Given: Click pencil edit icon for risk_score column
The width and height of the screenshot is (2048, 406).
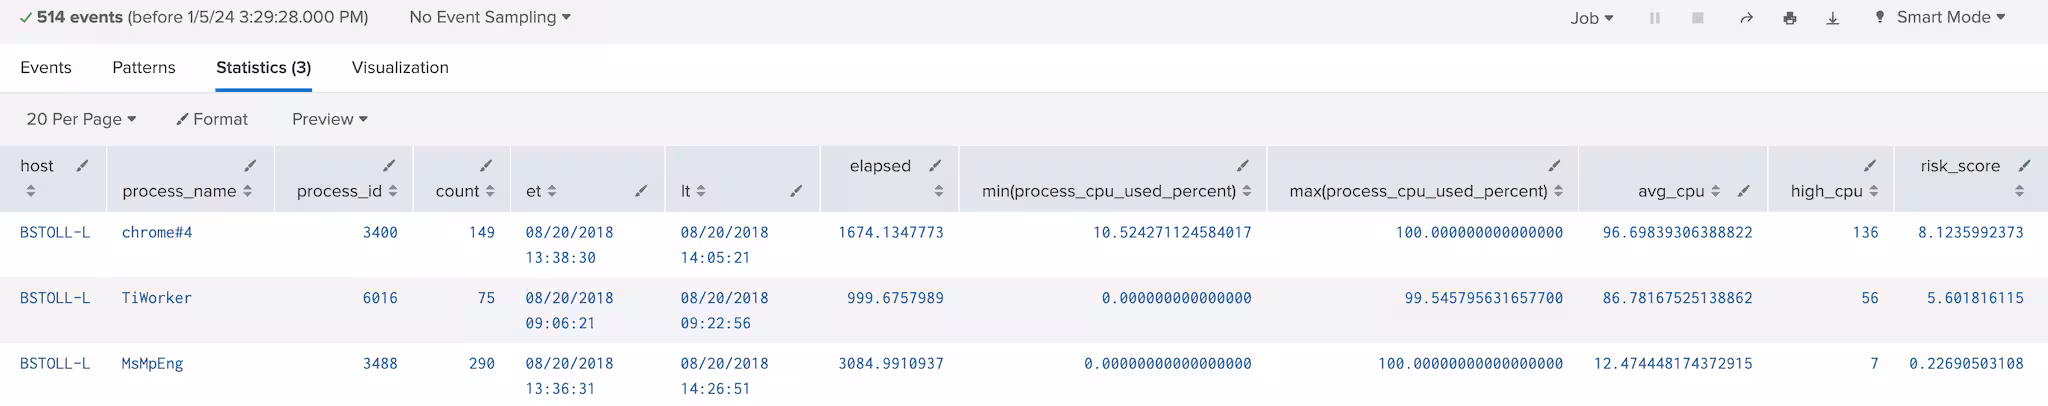Looking at the screenshot, I should coord(2024,166).
